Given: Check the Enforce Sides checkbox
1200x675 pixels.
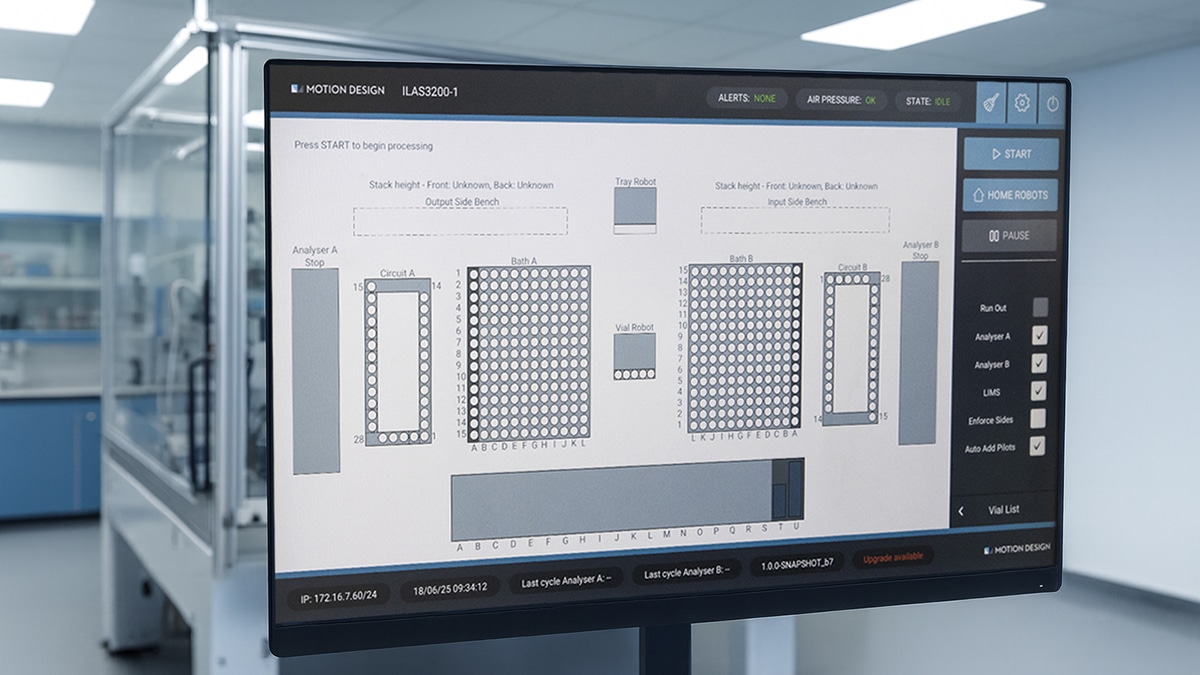Looking at the screenshot, I should (1039, 419).
